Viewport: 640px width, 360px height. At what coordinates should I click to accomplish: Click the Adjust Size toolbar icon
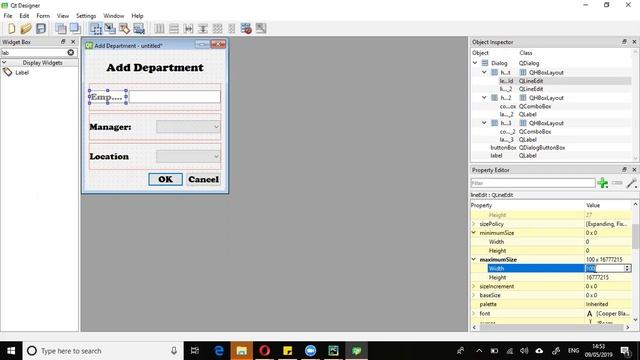click(x=261, y=29)
